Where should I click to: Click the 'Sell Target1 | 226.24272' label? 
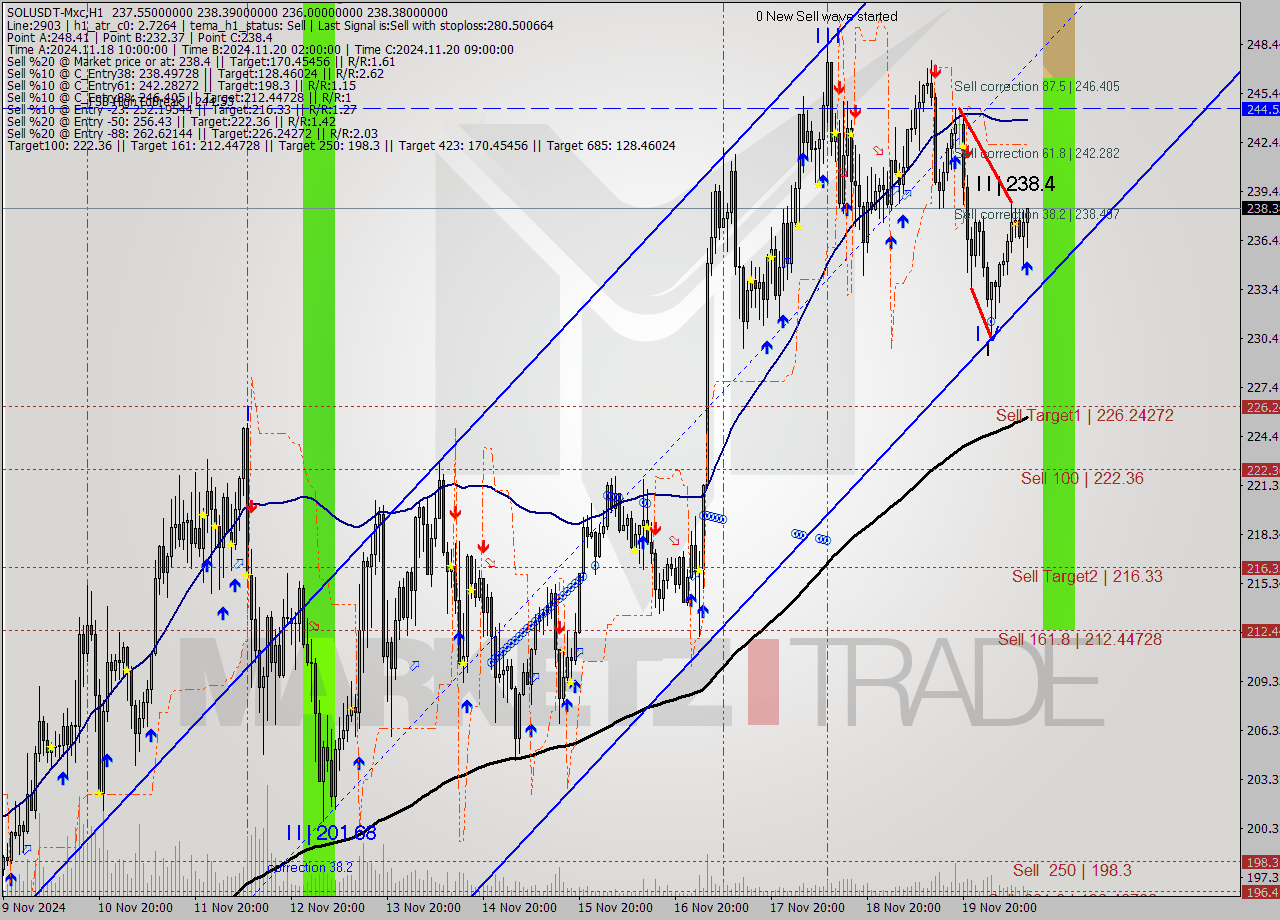(x=1085, y=415)
